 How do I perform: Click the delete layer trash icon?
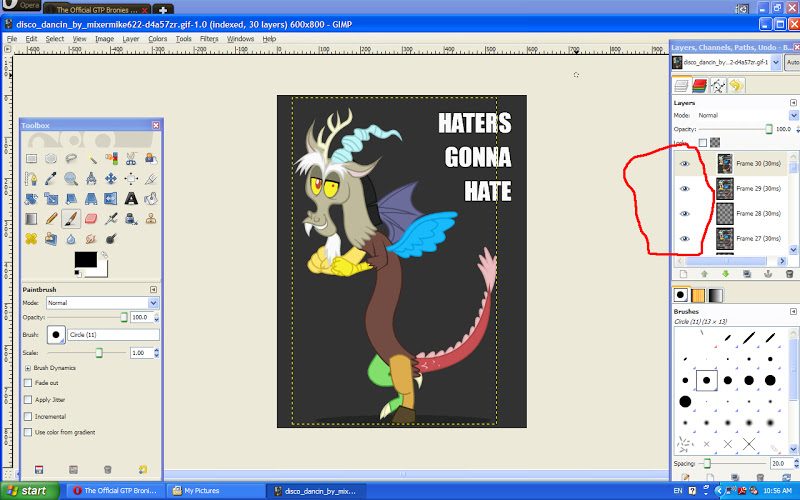[x=790, y=273]
